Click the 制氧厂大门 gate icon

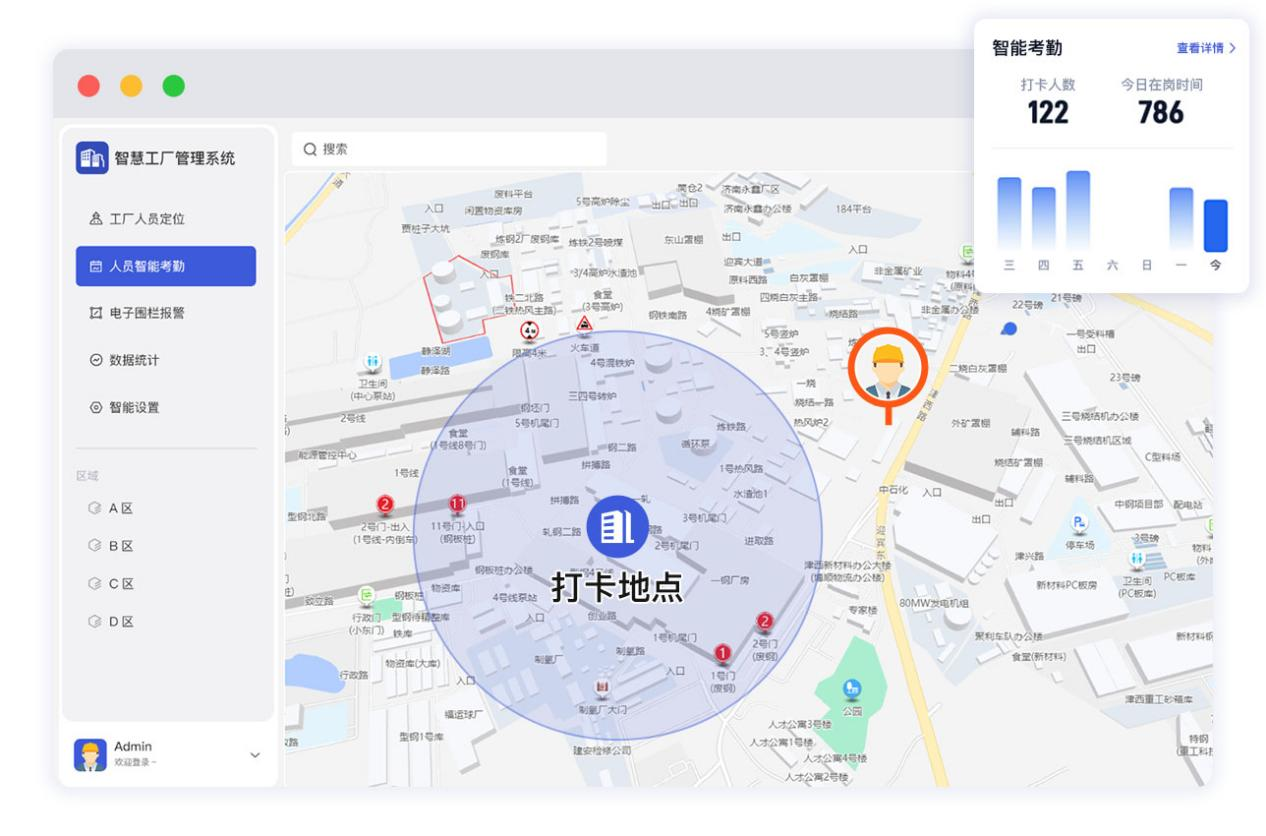point(602,687)
